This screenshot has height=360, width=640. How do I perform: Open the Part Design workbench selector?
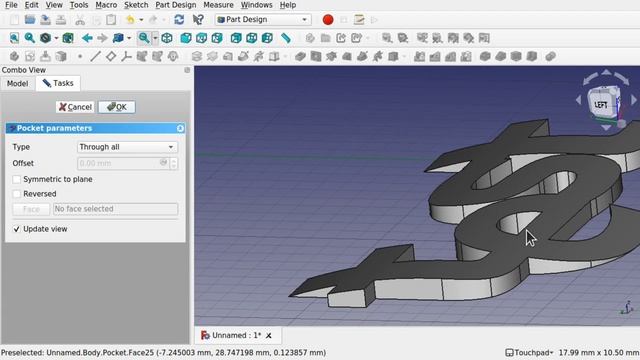(263, 20)
